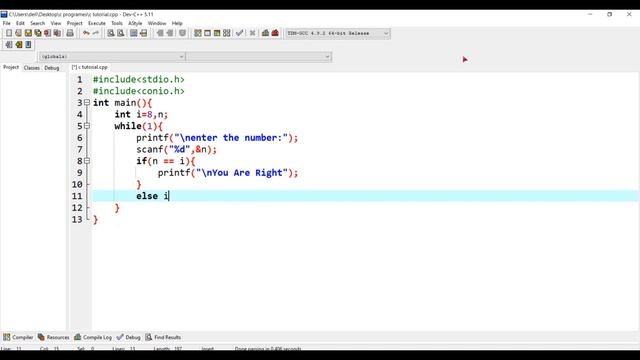Place cursor after 'else i' on line 11

click(169, 196)
